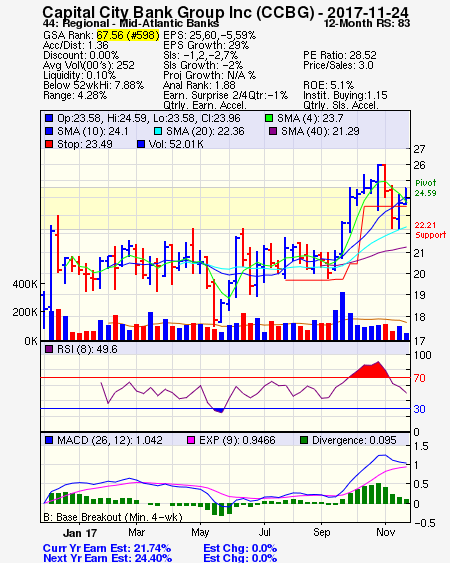Click the red Stop legend swatch
Viewport: 450px width, 563px height.
49,144
